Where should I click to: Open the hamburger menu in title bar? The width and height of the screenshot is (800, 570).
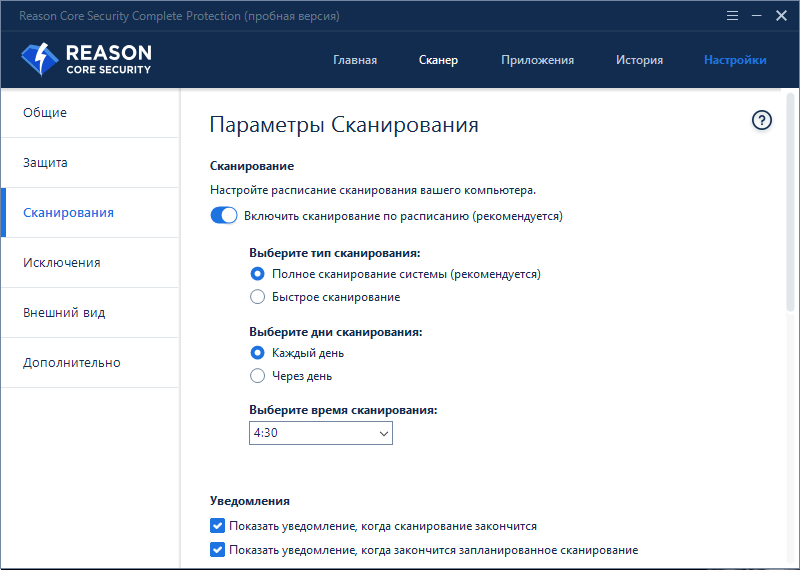(x=732, y=16)
